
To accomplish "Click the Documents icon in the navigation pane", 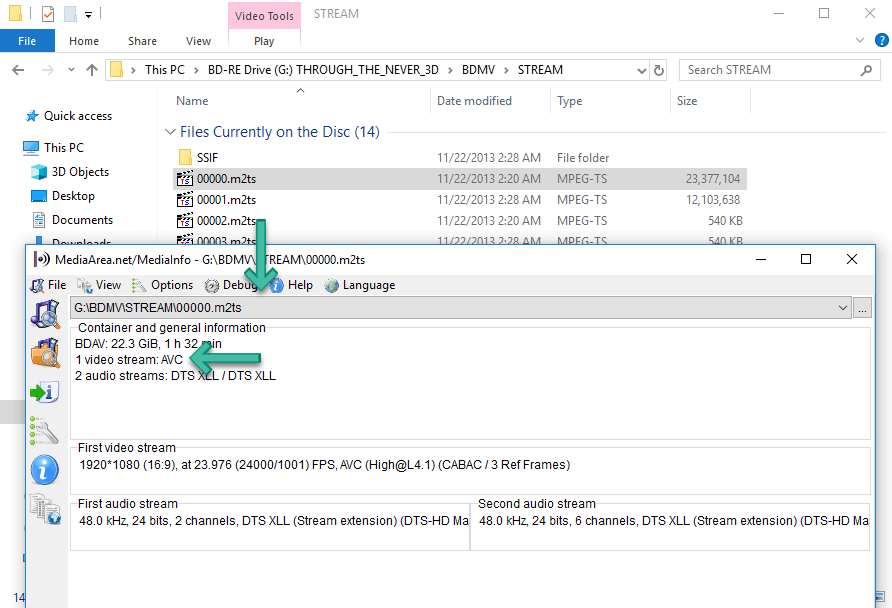I will (39, 220).
